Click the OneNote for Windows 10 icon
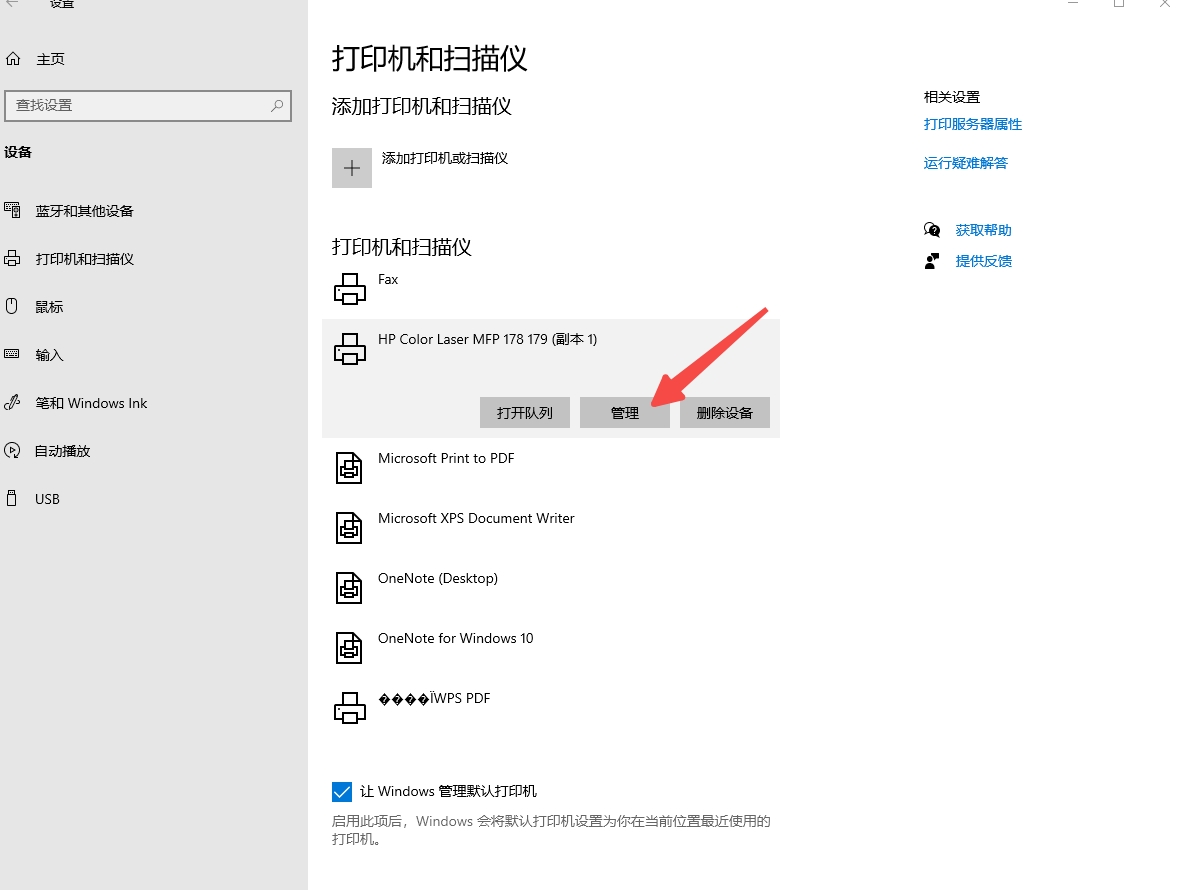 (349, 648)
